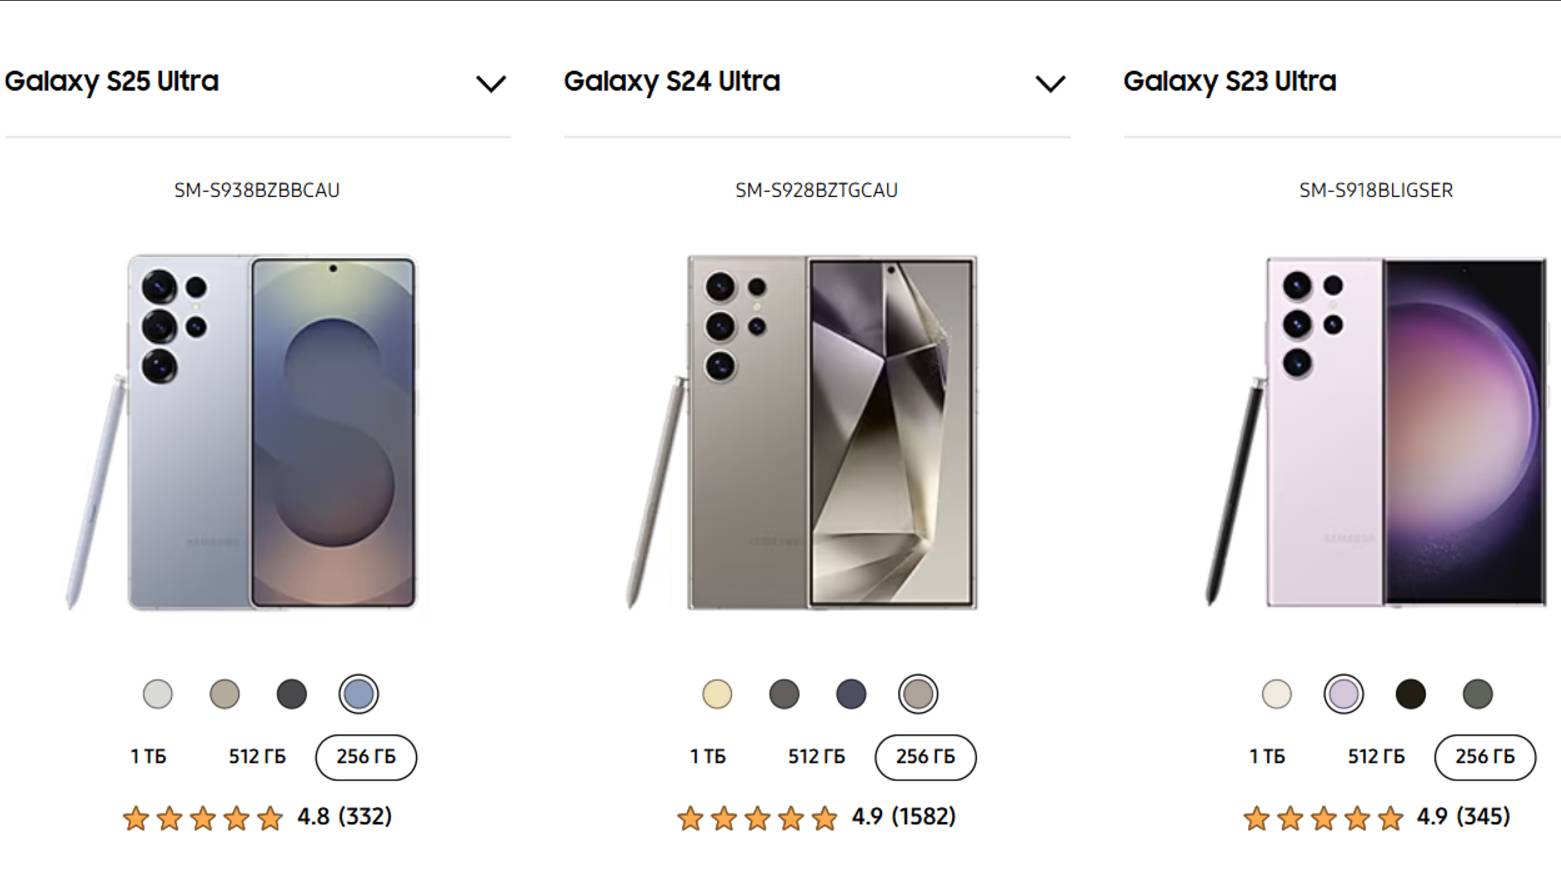Choose the black S23 Ultra color swatch
This screenshot has height=877, width=1561.
coord(1411,694)
